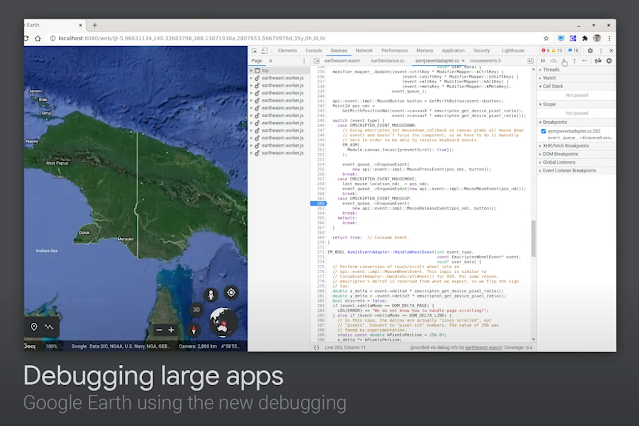Screen dimensions: 639x426
Task: Follow the earthwasm.wasm debug info link
Action: tap(483, 348)
